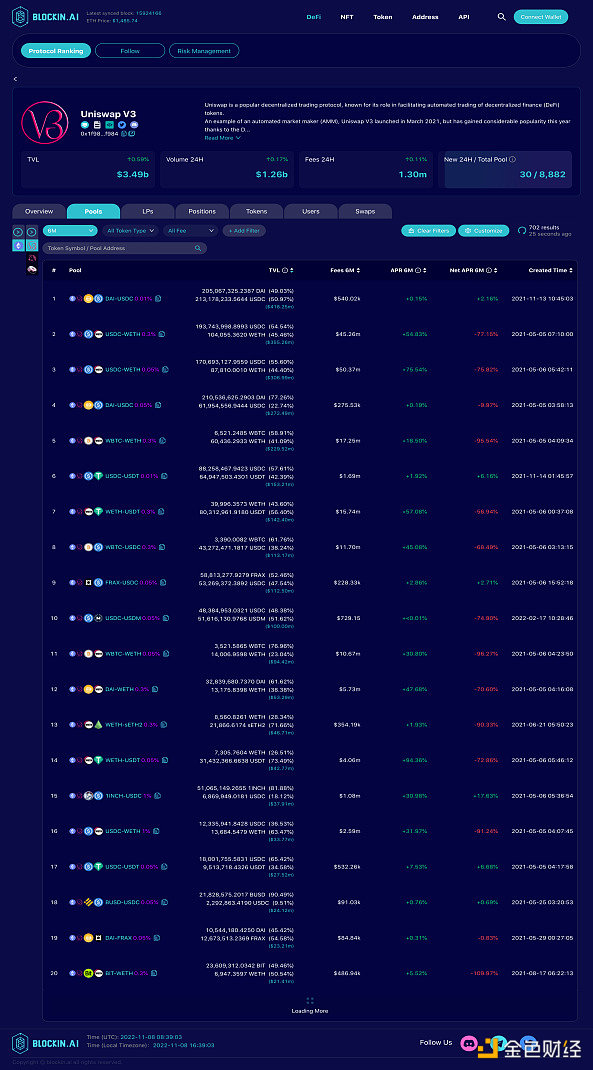Copy address of WBTC-WETH 0.3% pool

[164, 441]
